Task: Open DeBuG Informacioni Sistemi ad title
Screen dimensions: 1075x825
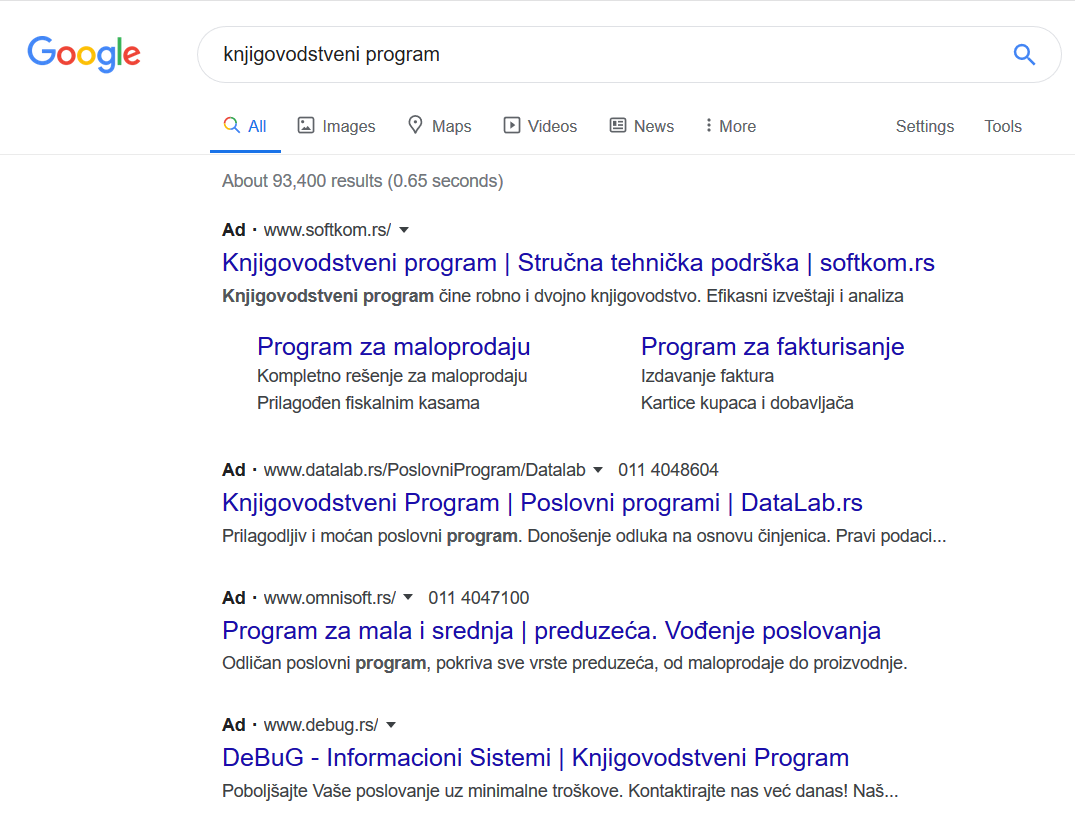Action: pos(535,758)
